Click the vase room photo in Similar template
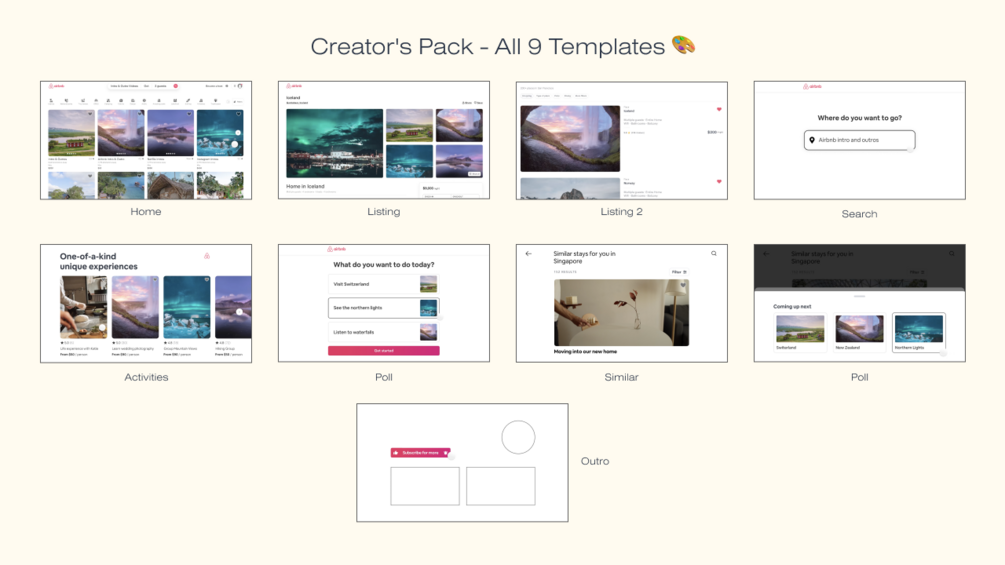 click(622, 313)
